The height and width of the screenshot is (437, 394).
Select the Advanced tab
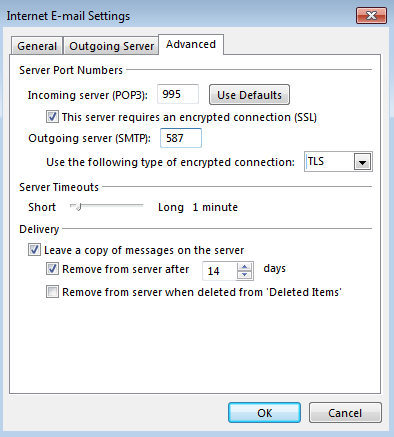pyautogui.click(x=191, y=44)
